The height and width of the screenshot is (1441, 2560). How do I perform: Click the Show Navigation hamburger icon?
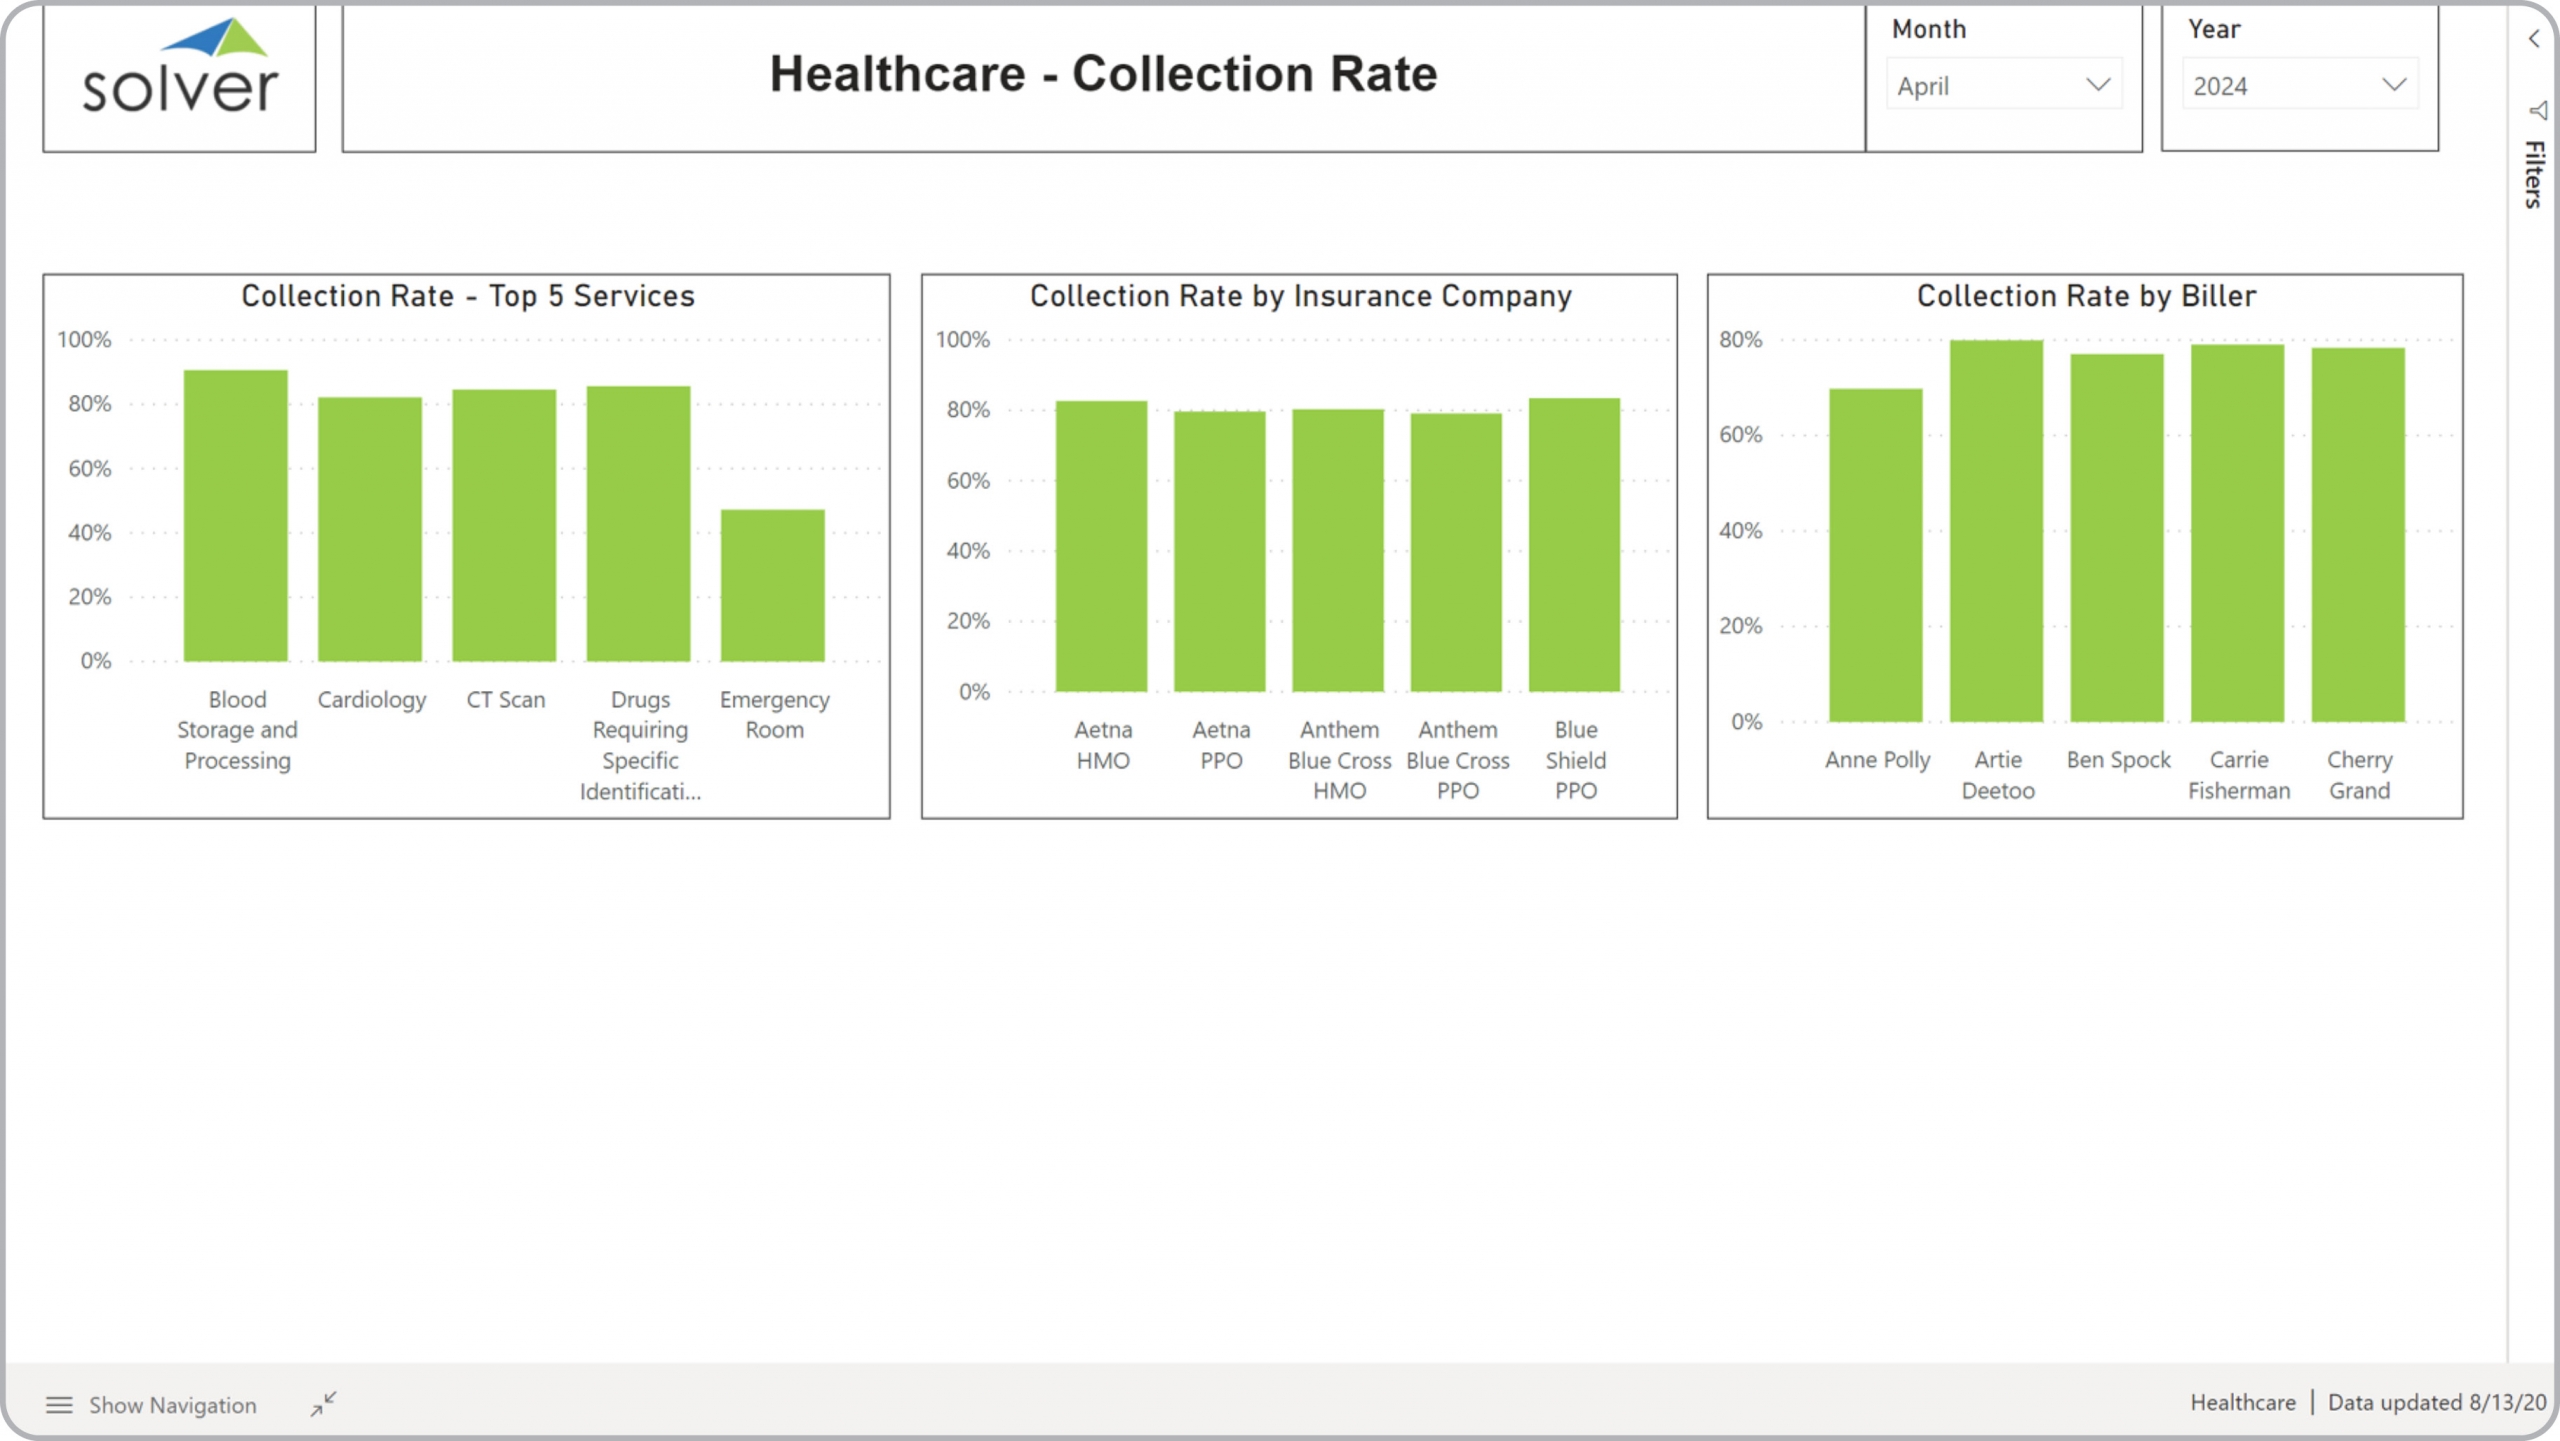59,1405
